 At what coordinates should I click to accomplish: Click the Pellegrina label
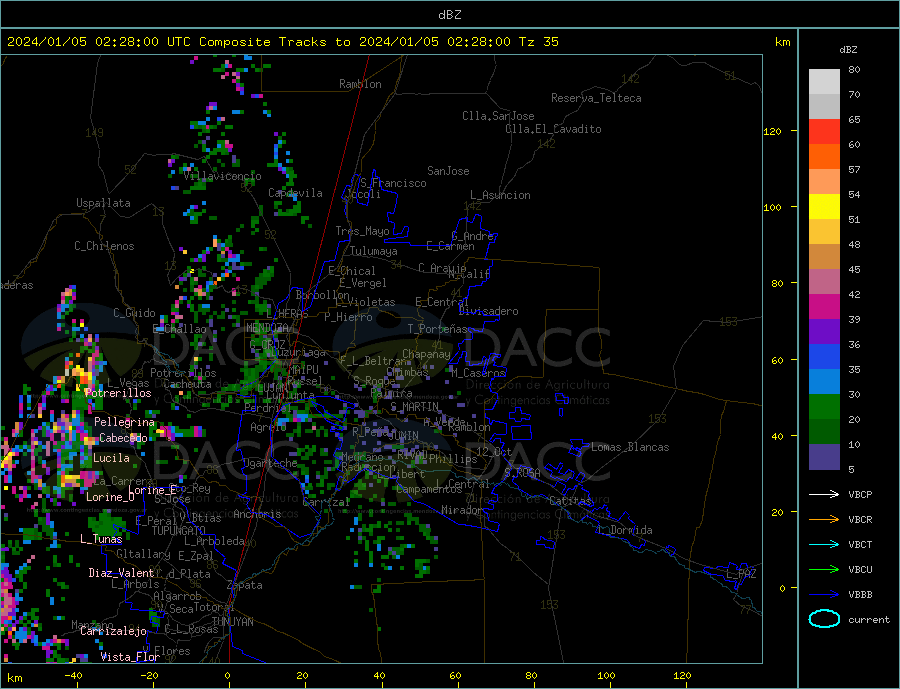click(x=125, y=422)
